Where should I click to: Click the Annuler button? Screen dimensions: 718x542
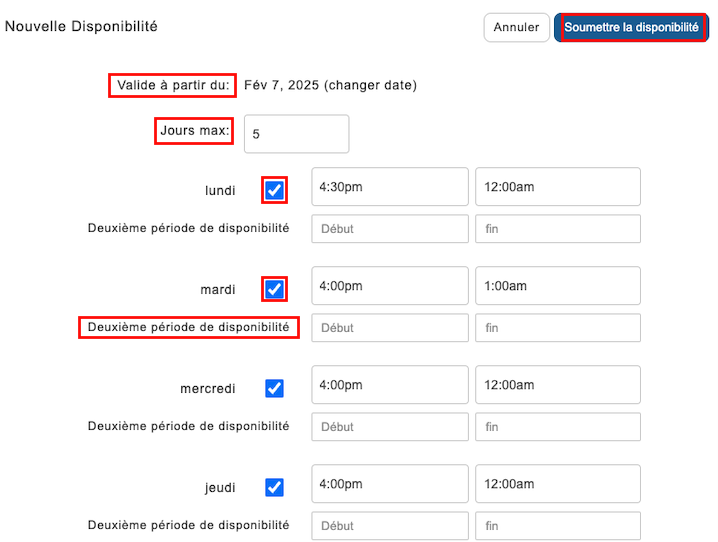coord(516,28)
